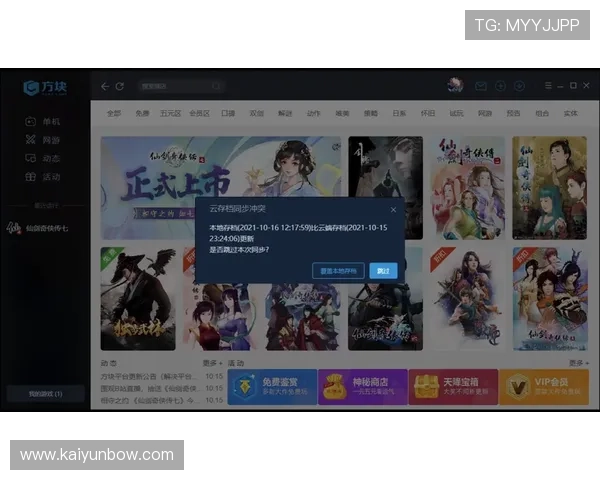Click the 覆盖本地存档 button
Screen dimensions: 600x480
coord(338,271)
